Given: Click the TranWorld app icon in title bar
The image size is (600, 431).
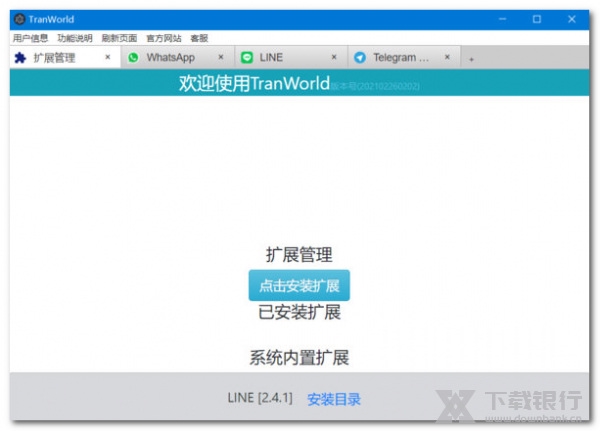Looking at the screenshot, I should click(x=20, y=19).
